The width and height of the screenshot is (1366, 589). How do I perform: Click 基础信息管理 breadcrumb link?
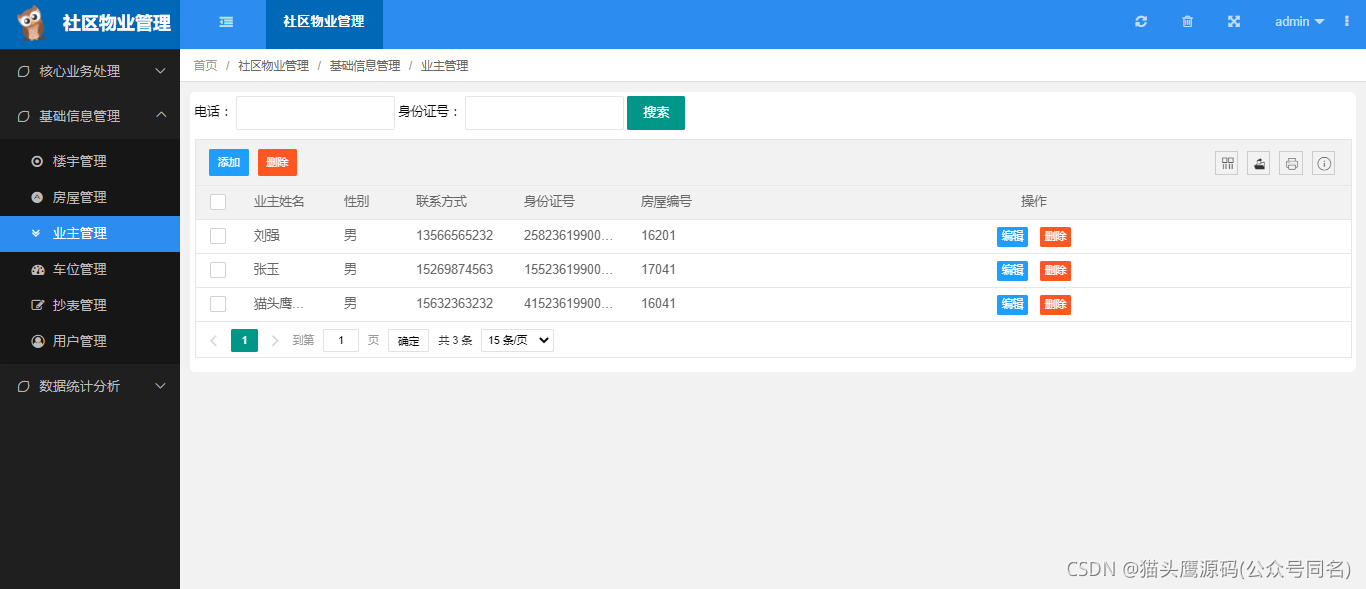point(365,66)
